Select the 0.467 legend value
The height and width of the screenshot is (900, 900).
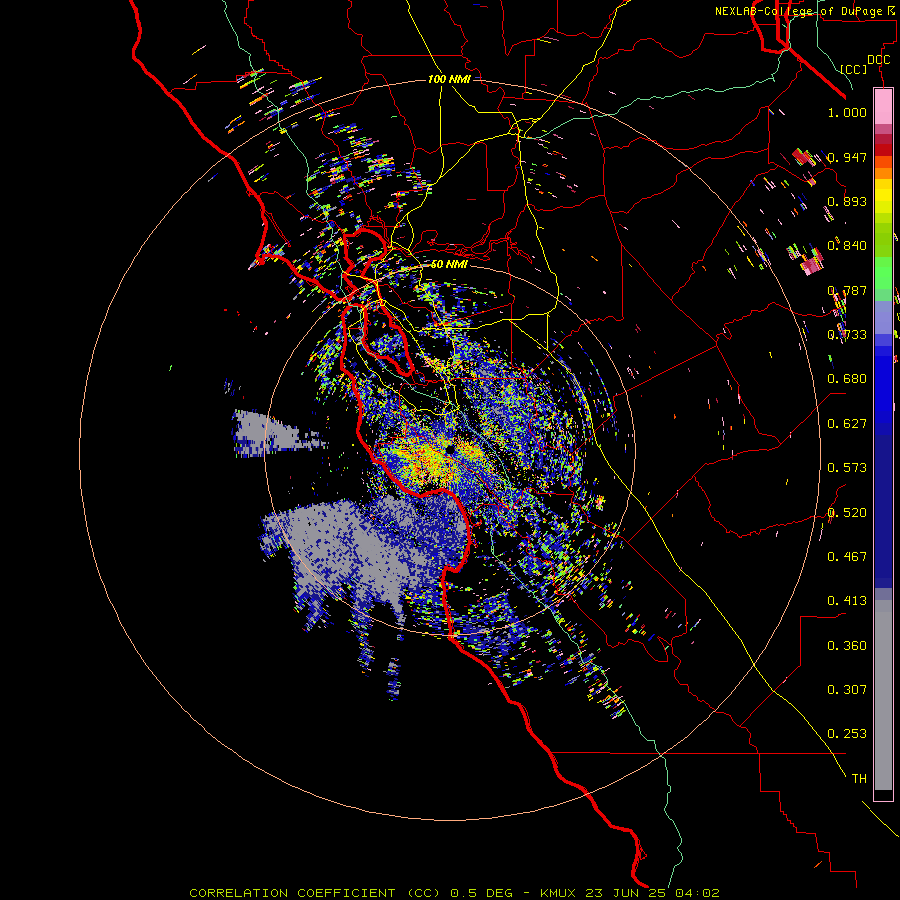point(847,557)
